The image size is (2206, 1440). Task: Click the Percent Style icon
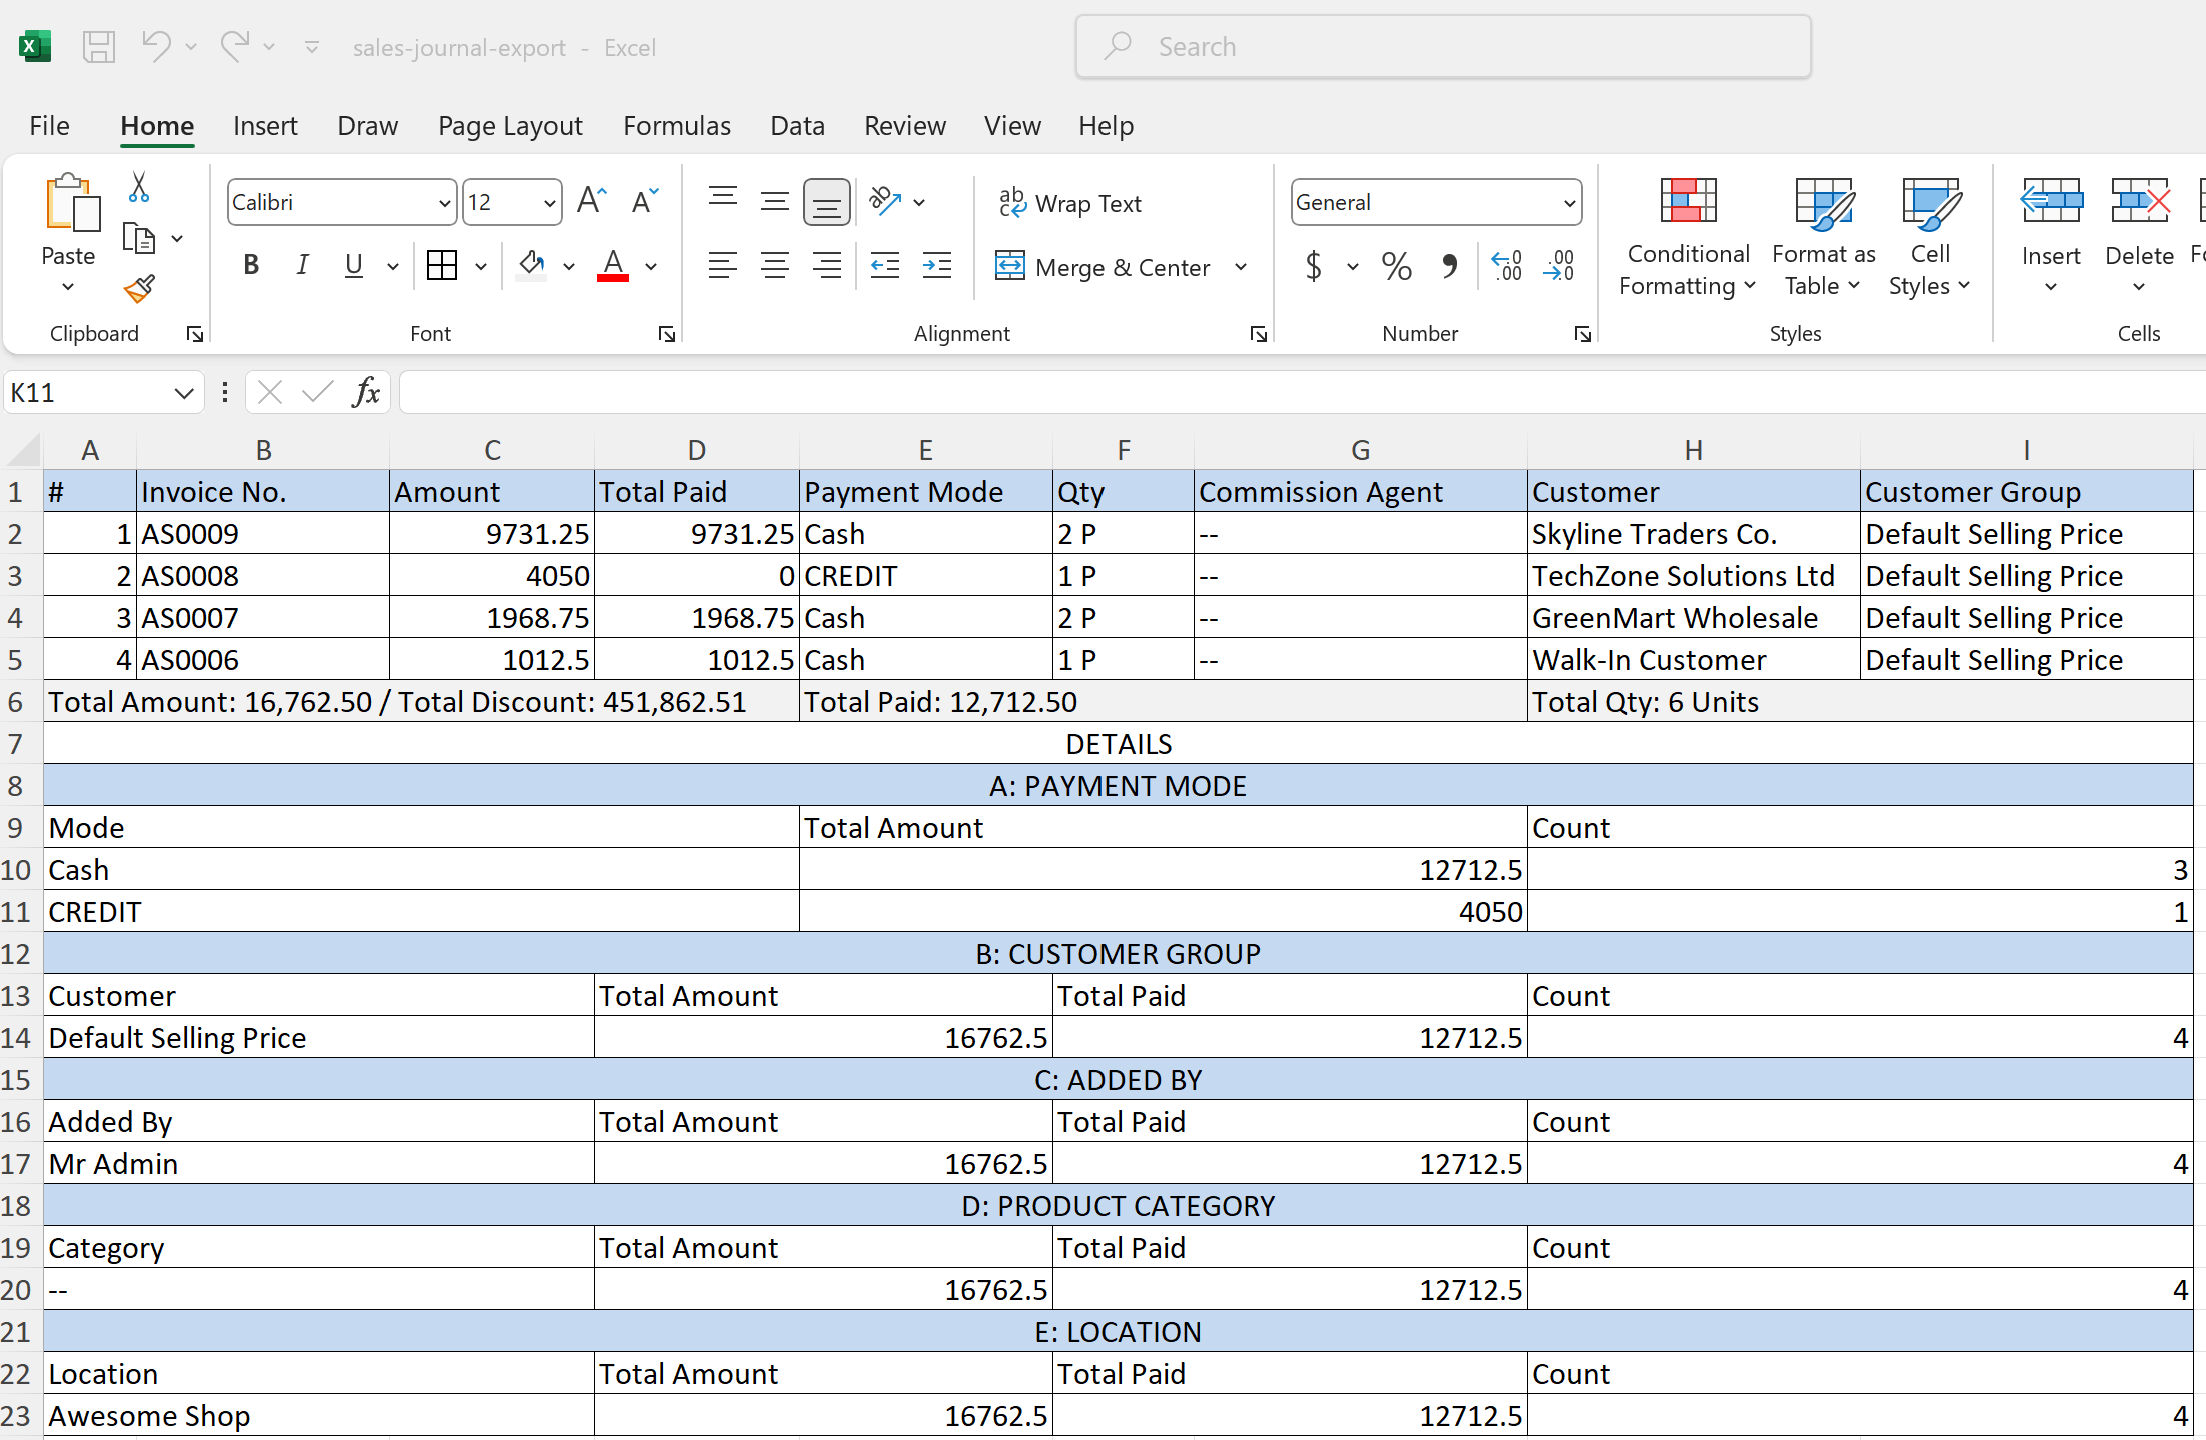pos(1396,266)
